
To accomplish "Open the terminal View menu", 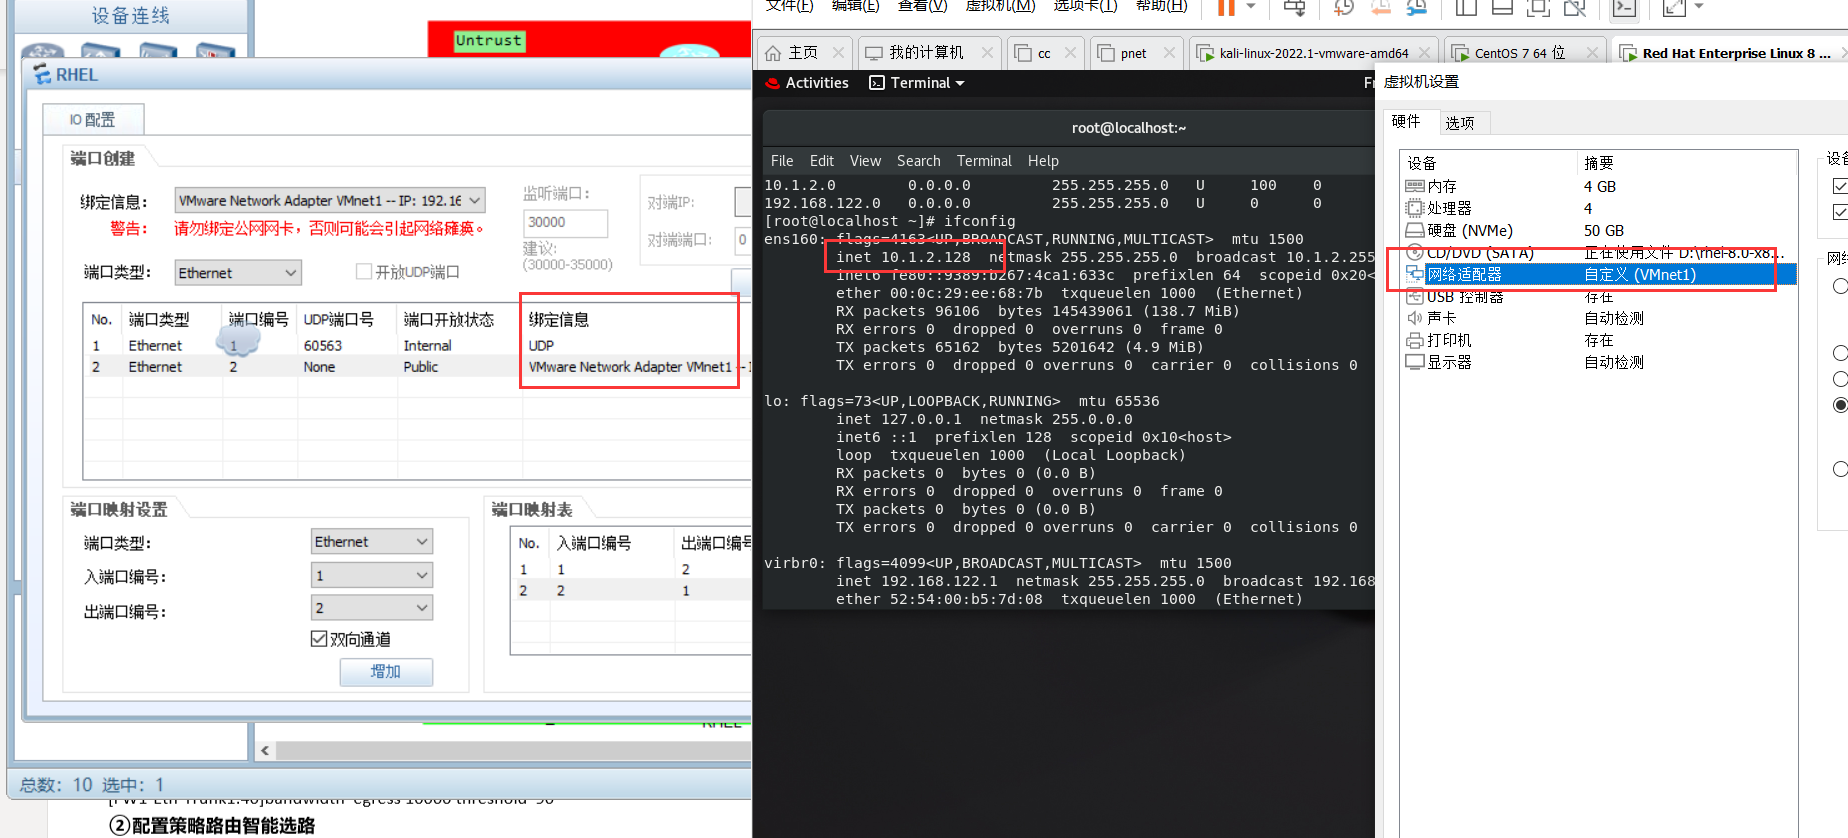I will coord(865,161).
